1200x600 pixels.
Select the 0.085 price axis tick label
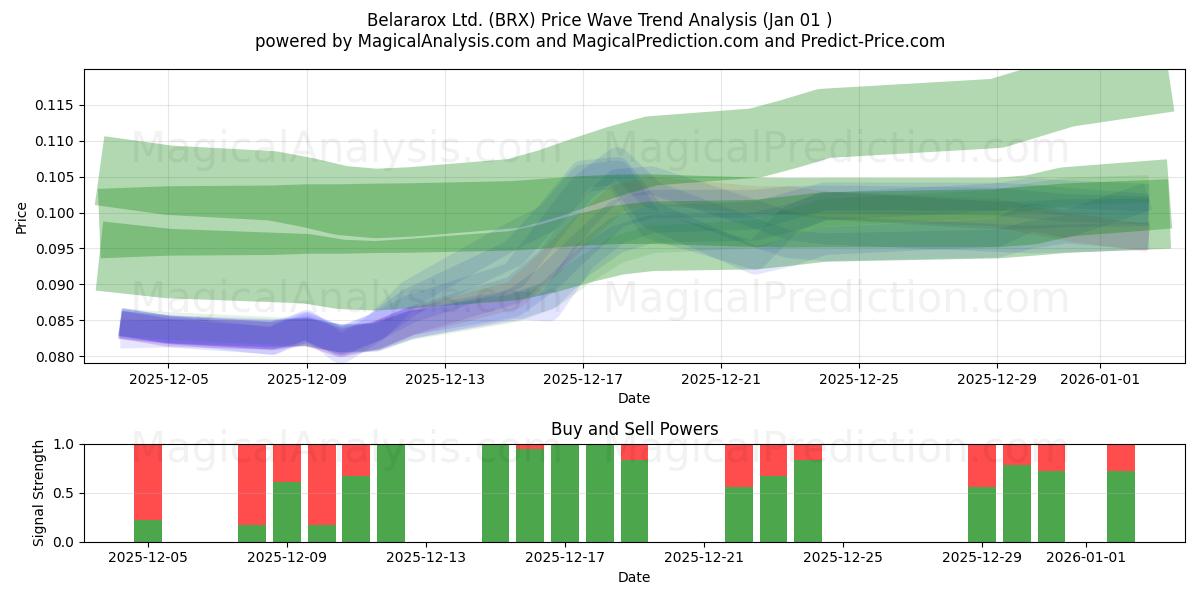point(55,321)
